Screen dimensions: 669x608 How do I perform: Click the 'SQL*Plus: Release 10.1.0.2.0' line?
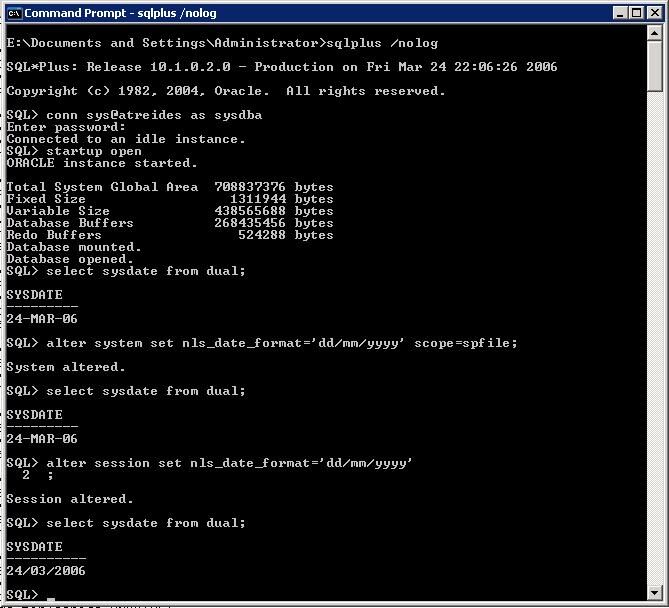pos(282,67)
